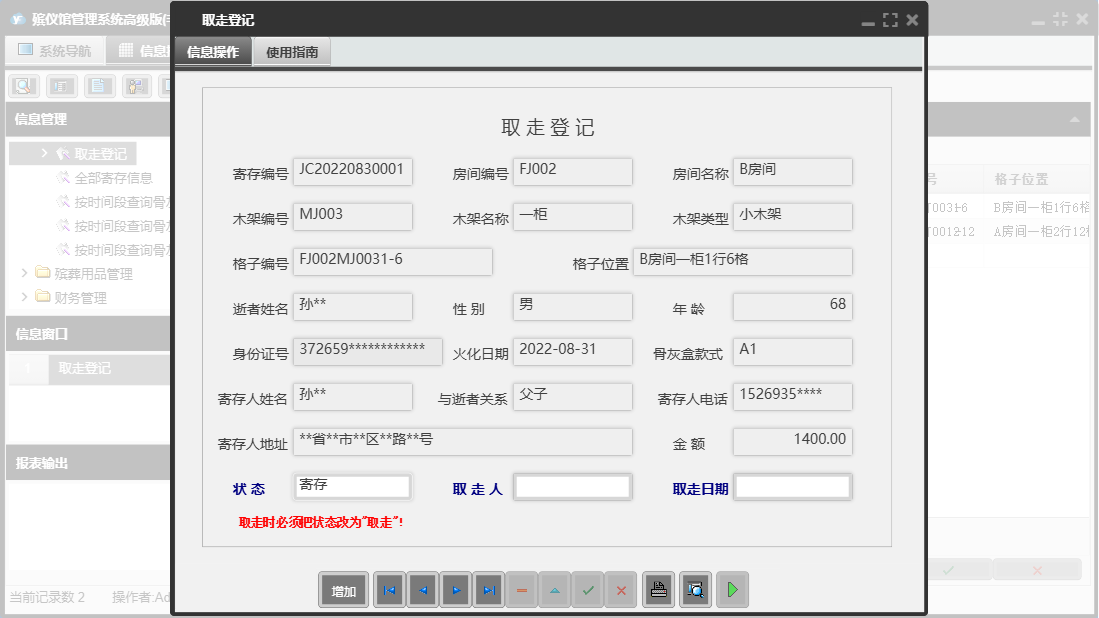Confirm changes with the green checkmark icon
The width and height of the screenshot is (1099, 618).
tap(588, 589)
